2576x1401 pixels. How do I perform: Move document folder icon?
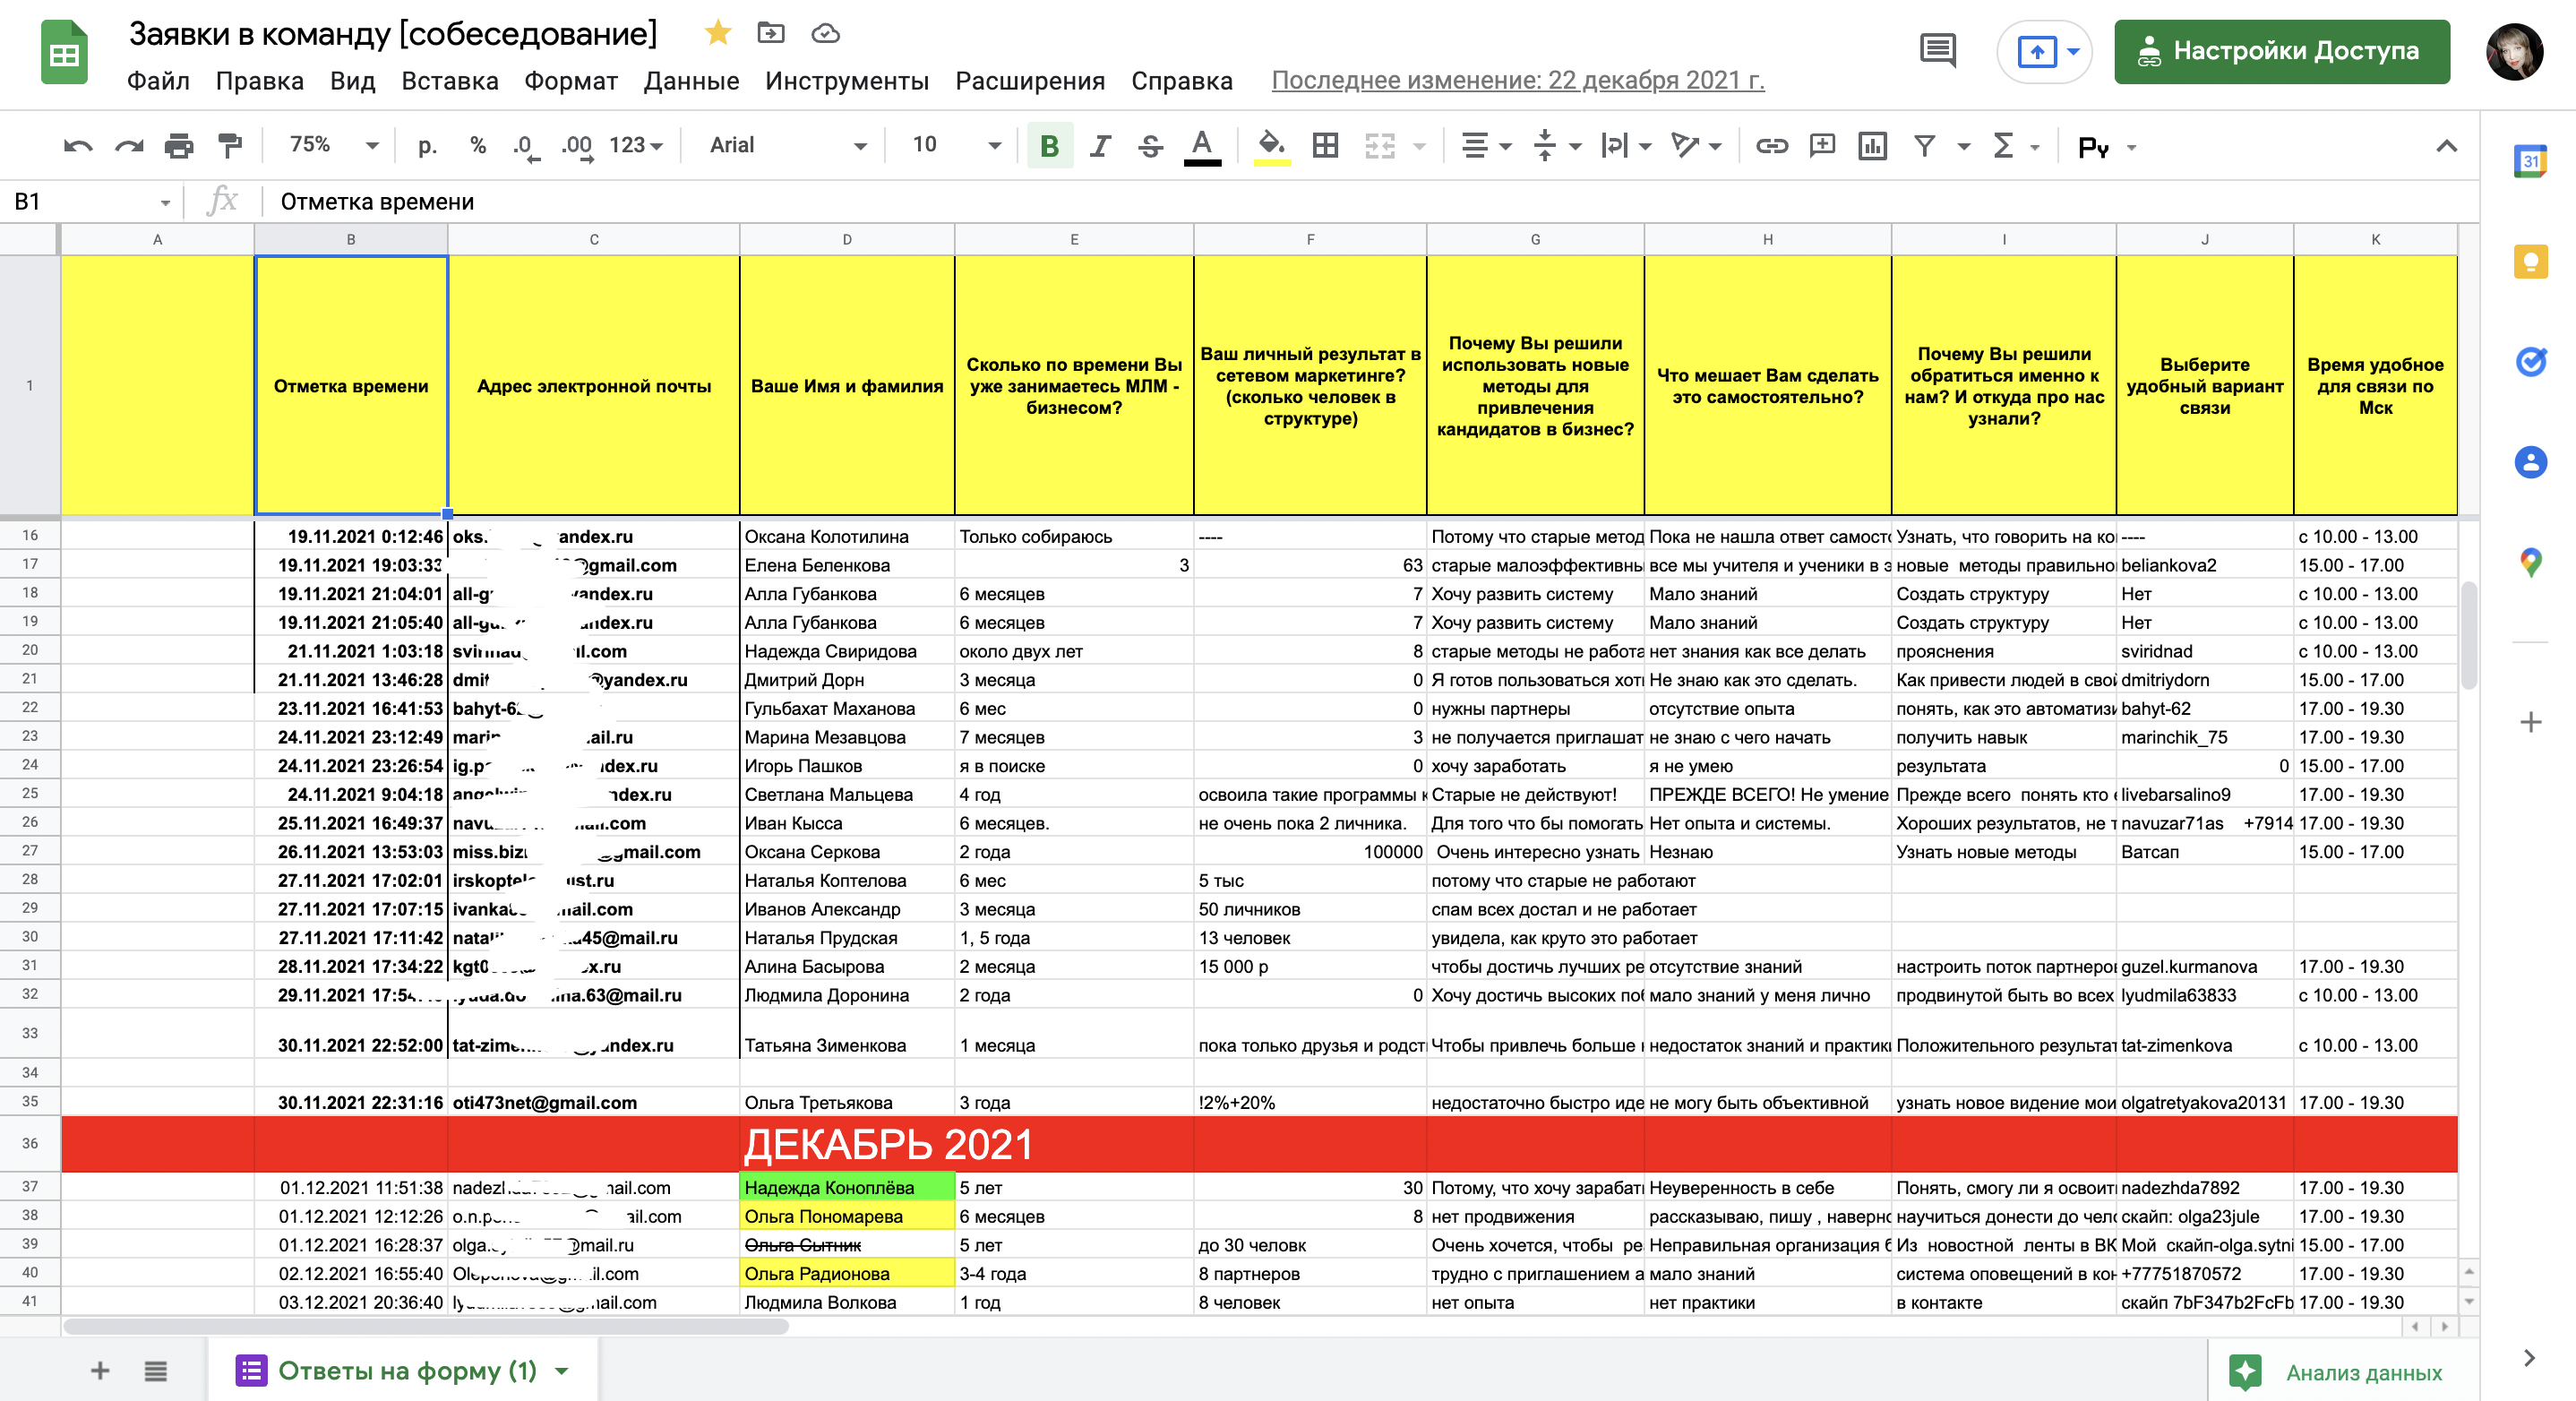[x=770, y=34]
